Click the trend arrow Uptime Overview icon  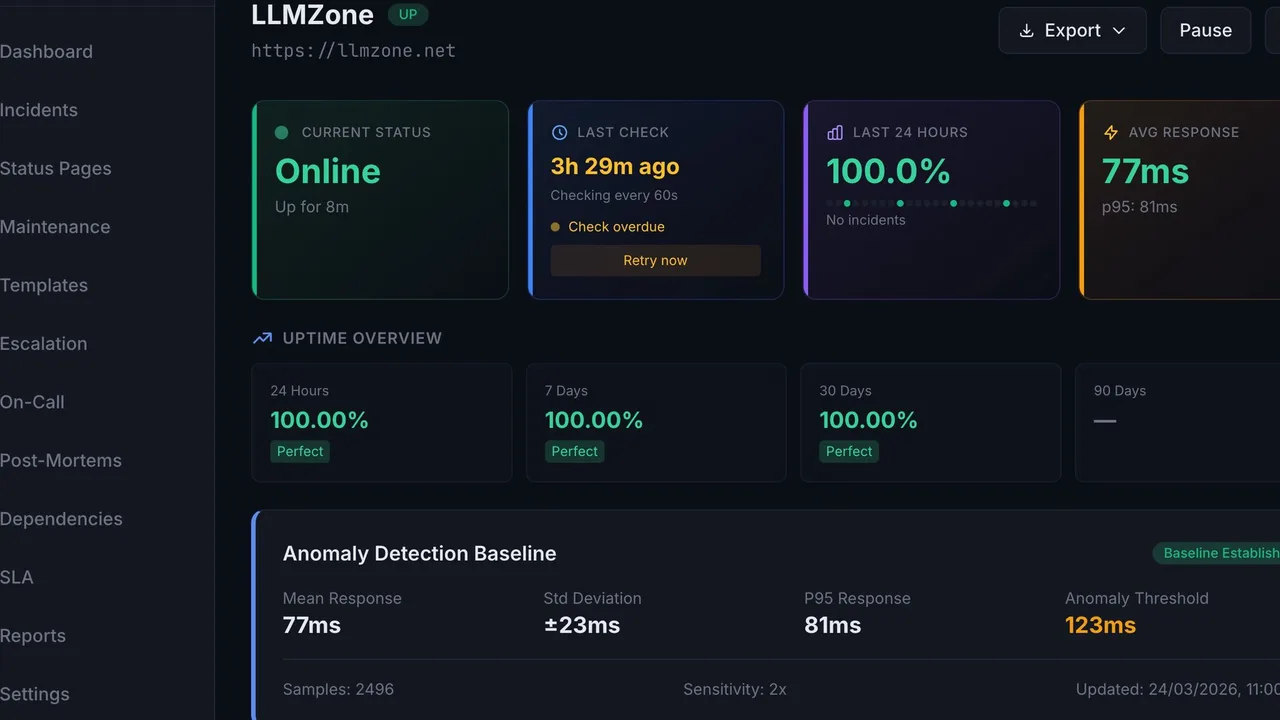[x=262, y=338]
